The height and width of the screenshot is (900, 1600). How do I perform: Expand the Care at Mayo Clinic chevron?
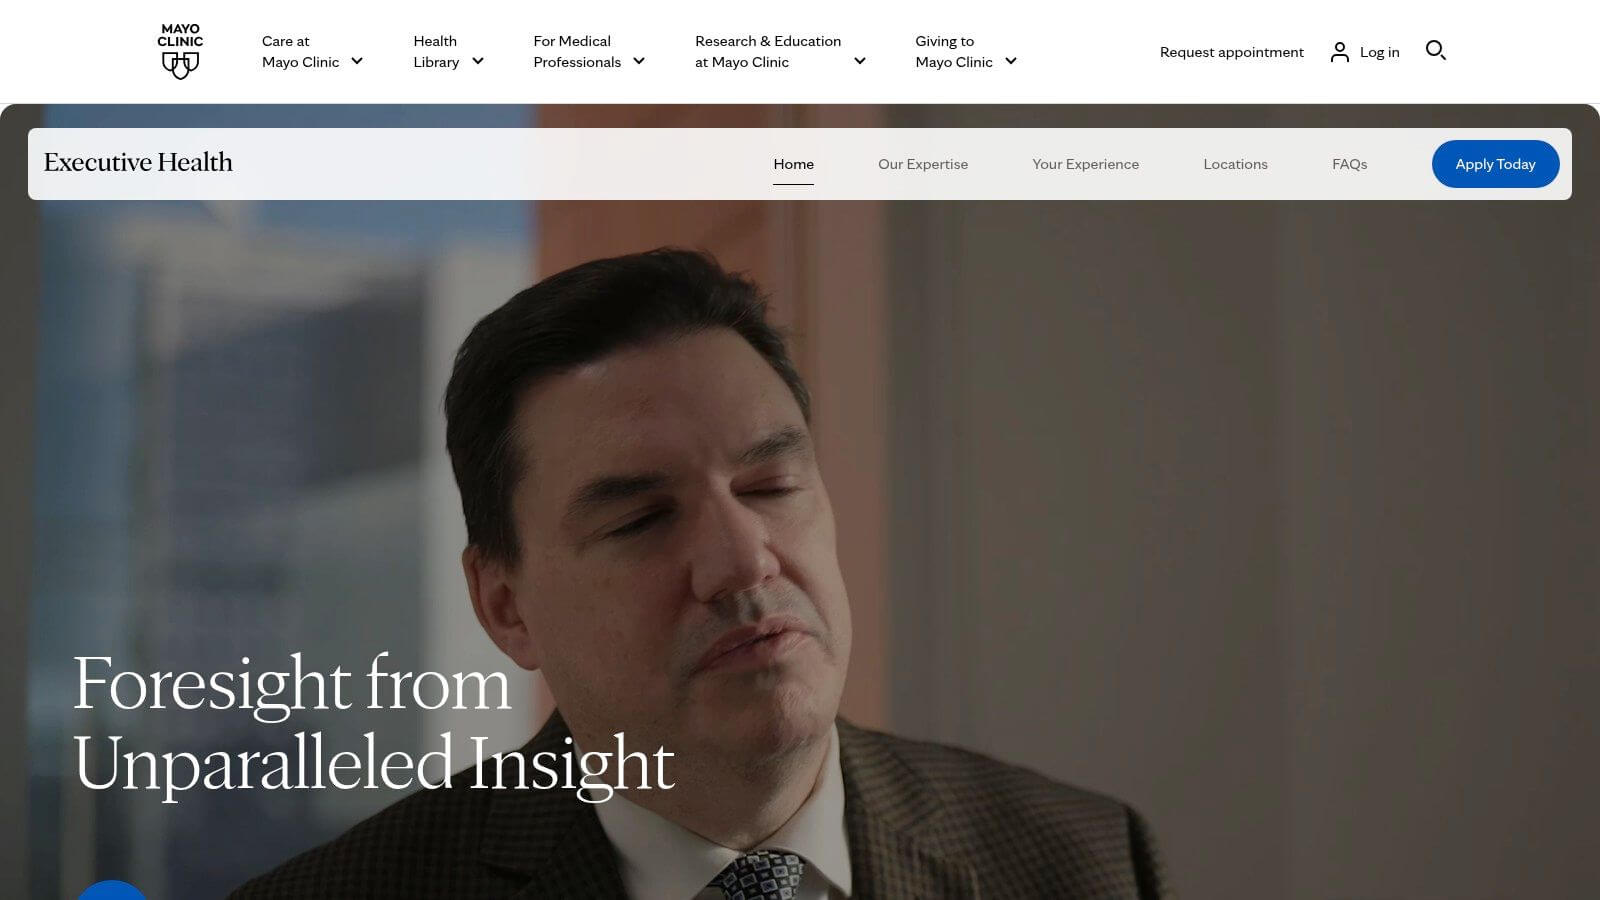pos(357,61)
